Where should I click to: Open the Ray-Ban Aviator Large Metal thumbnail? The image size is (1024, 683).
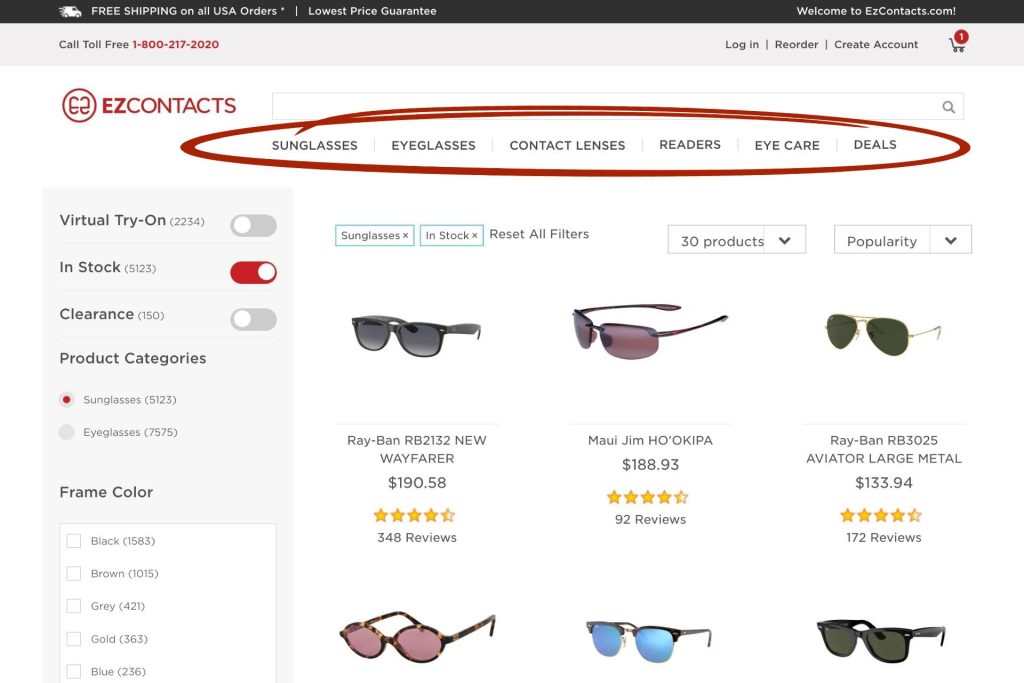coord(883,333)
